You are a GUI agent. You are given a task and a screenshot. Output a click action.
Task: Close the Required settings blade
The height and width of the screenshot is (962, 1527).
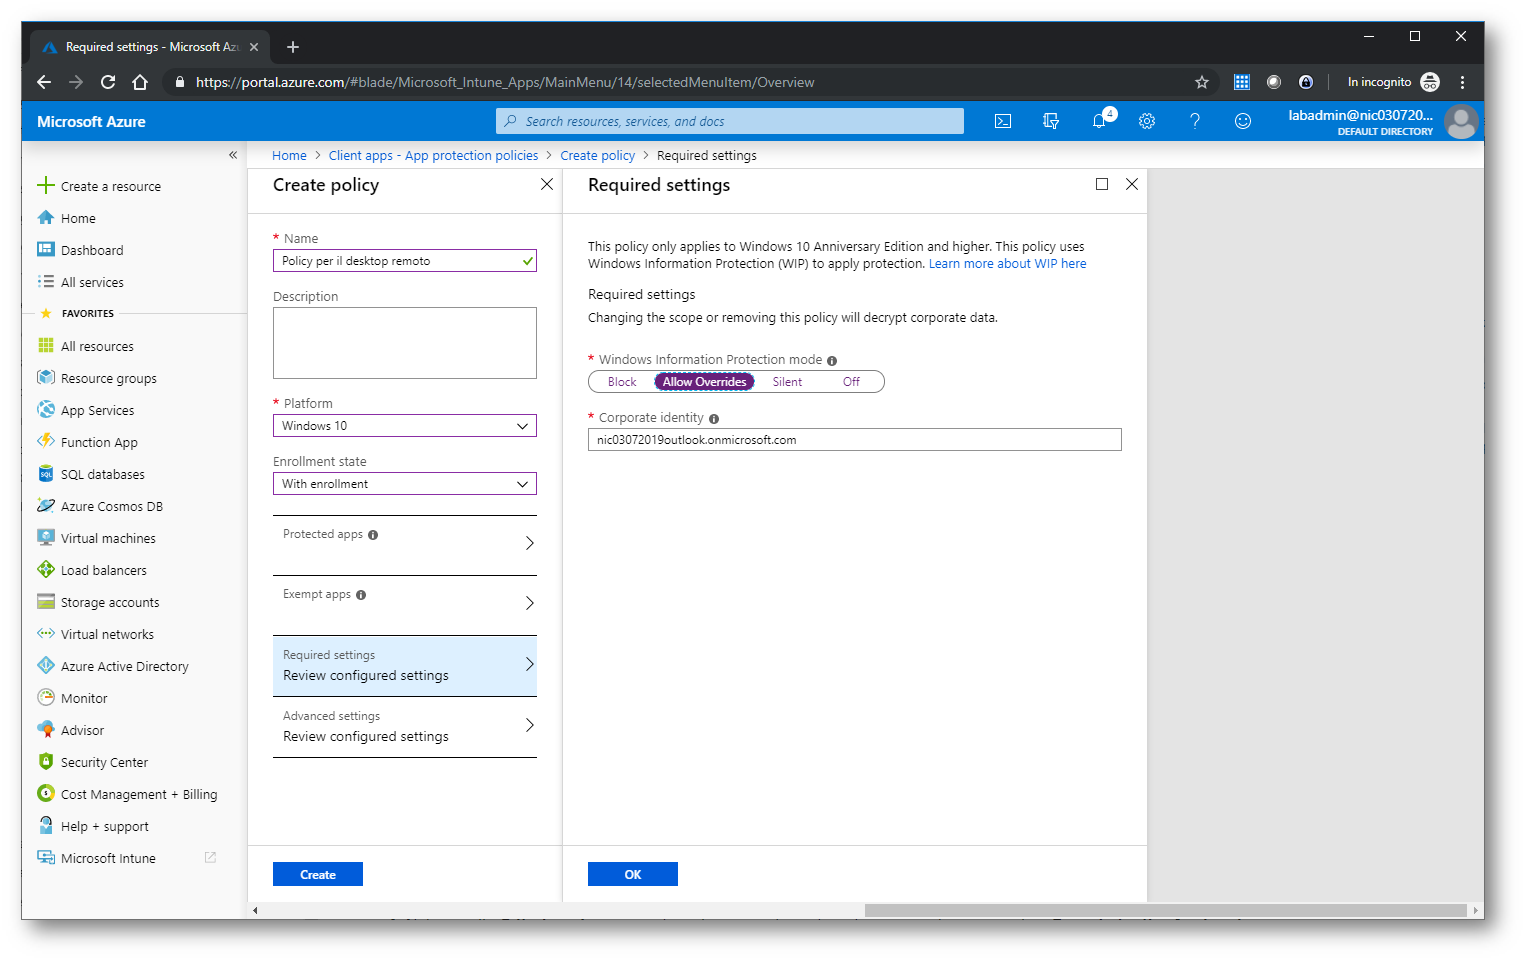tap(1132, 184)
